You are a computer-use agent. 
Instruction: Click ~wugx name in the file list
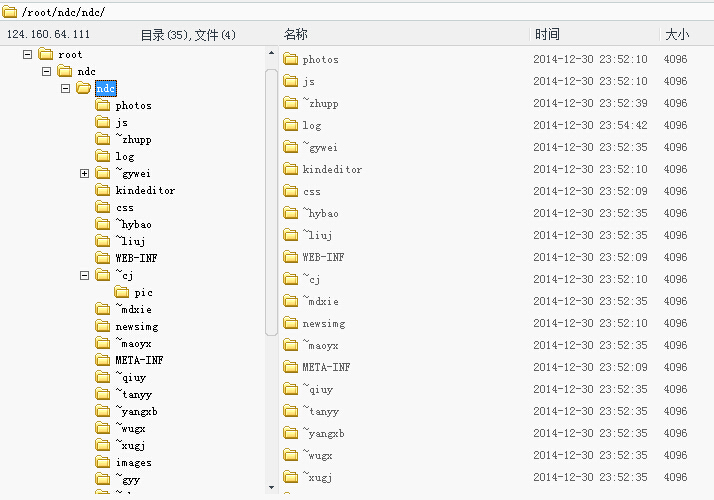pos(317,455)
